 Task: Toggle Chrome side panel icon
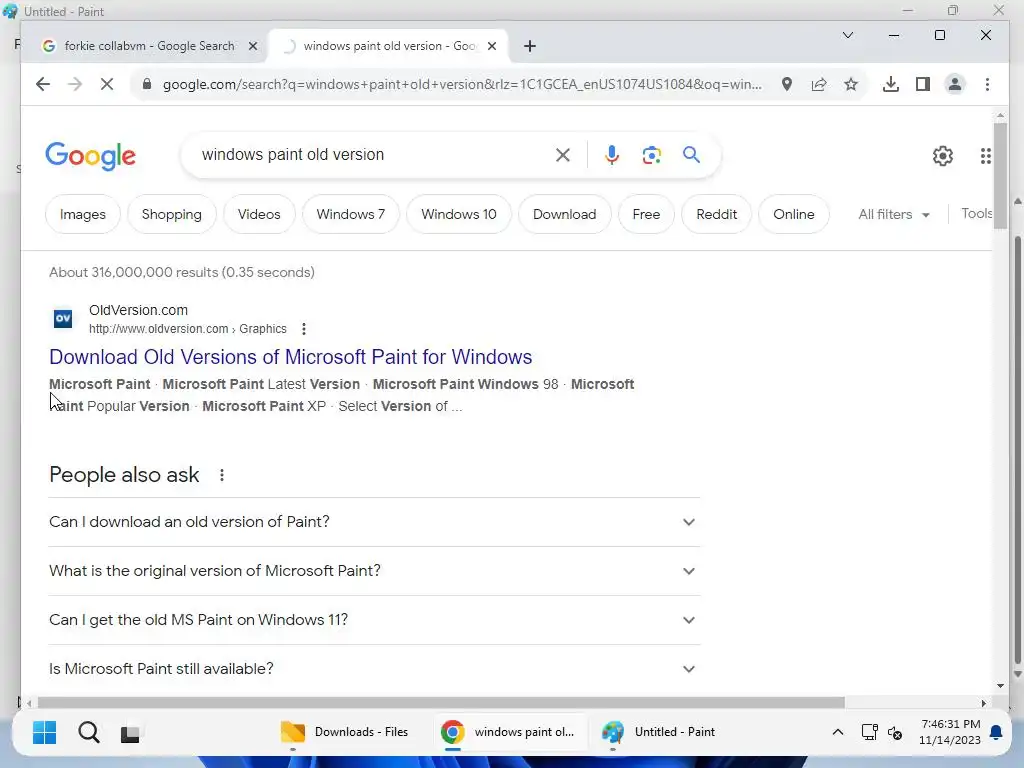point(923,84)
